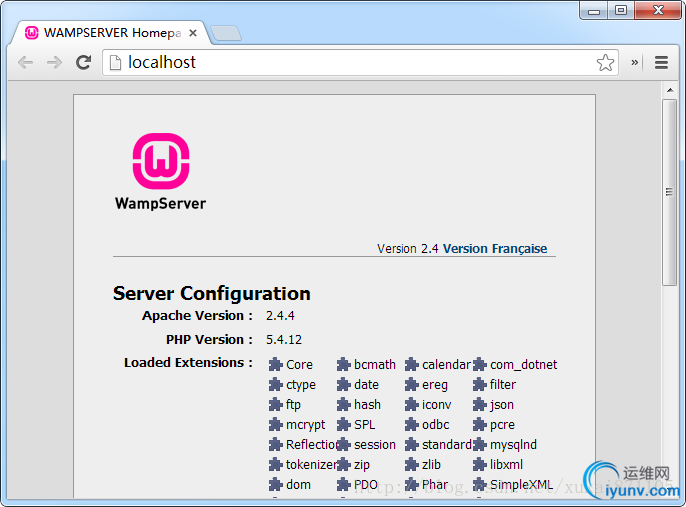Bookmark this page with the star icon
686x507 pixels.
tap(605, 63)
